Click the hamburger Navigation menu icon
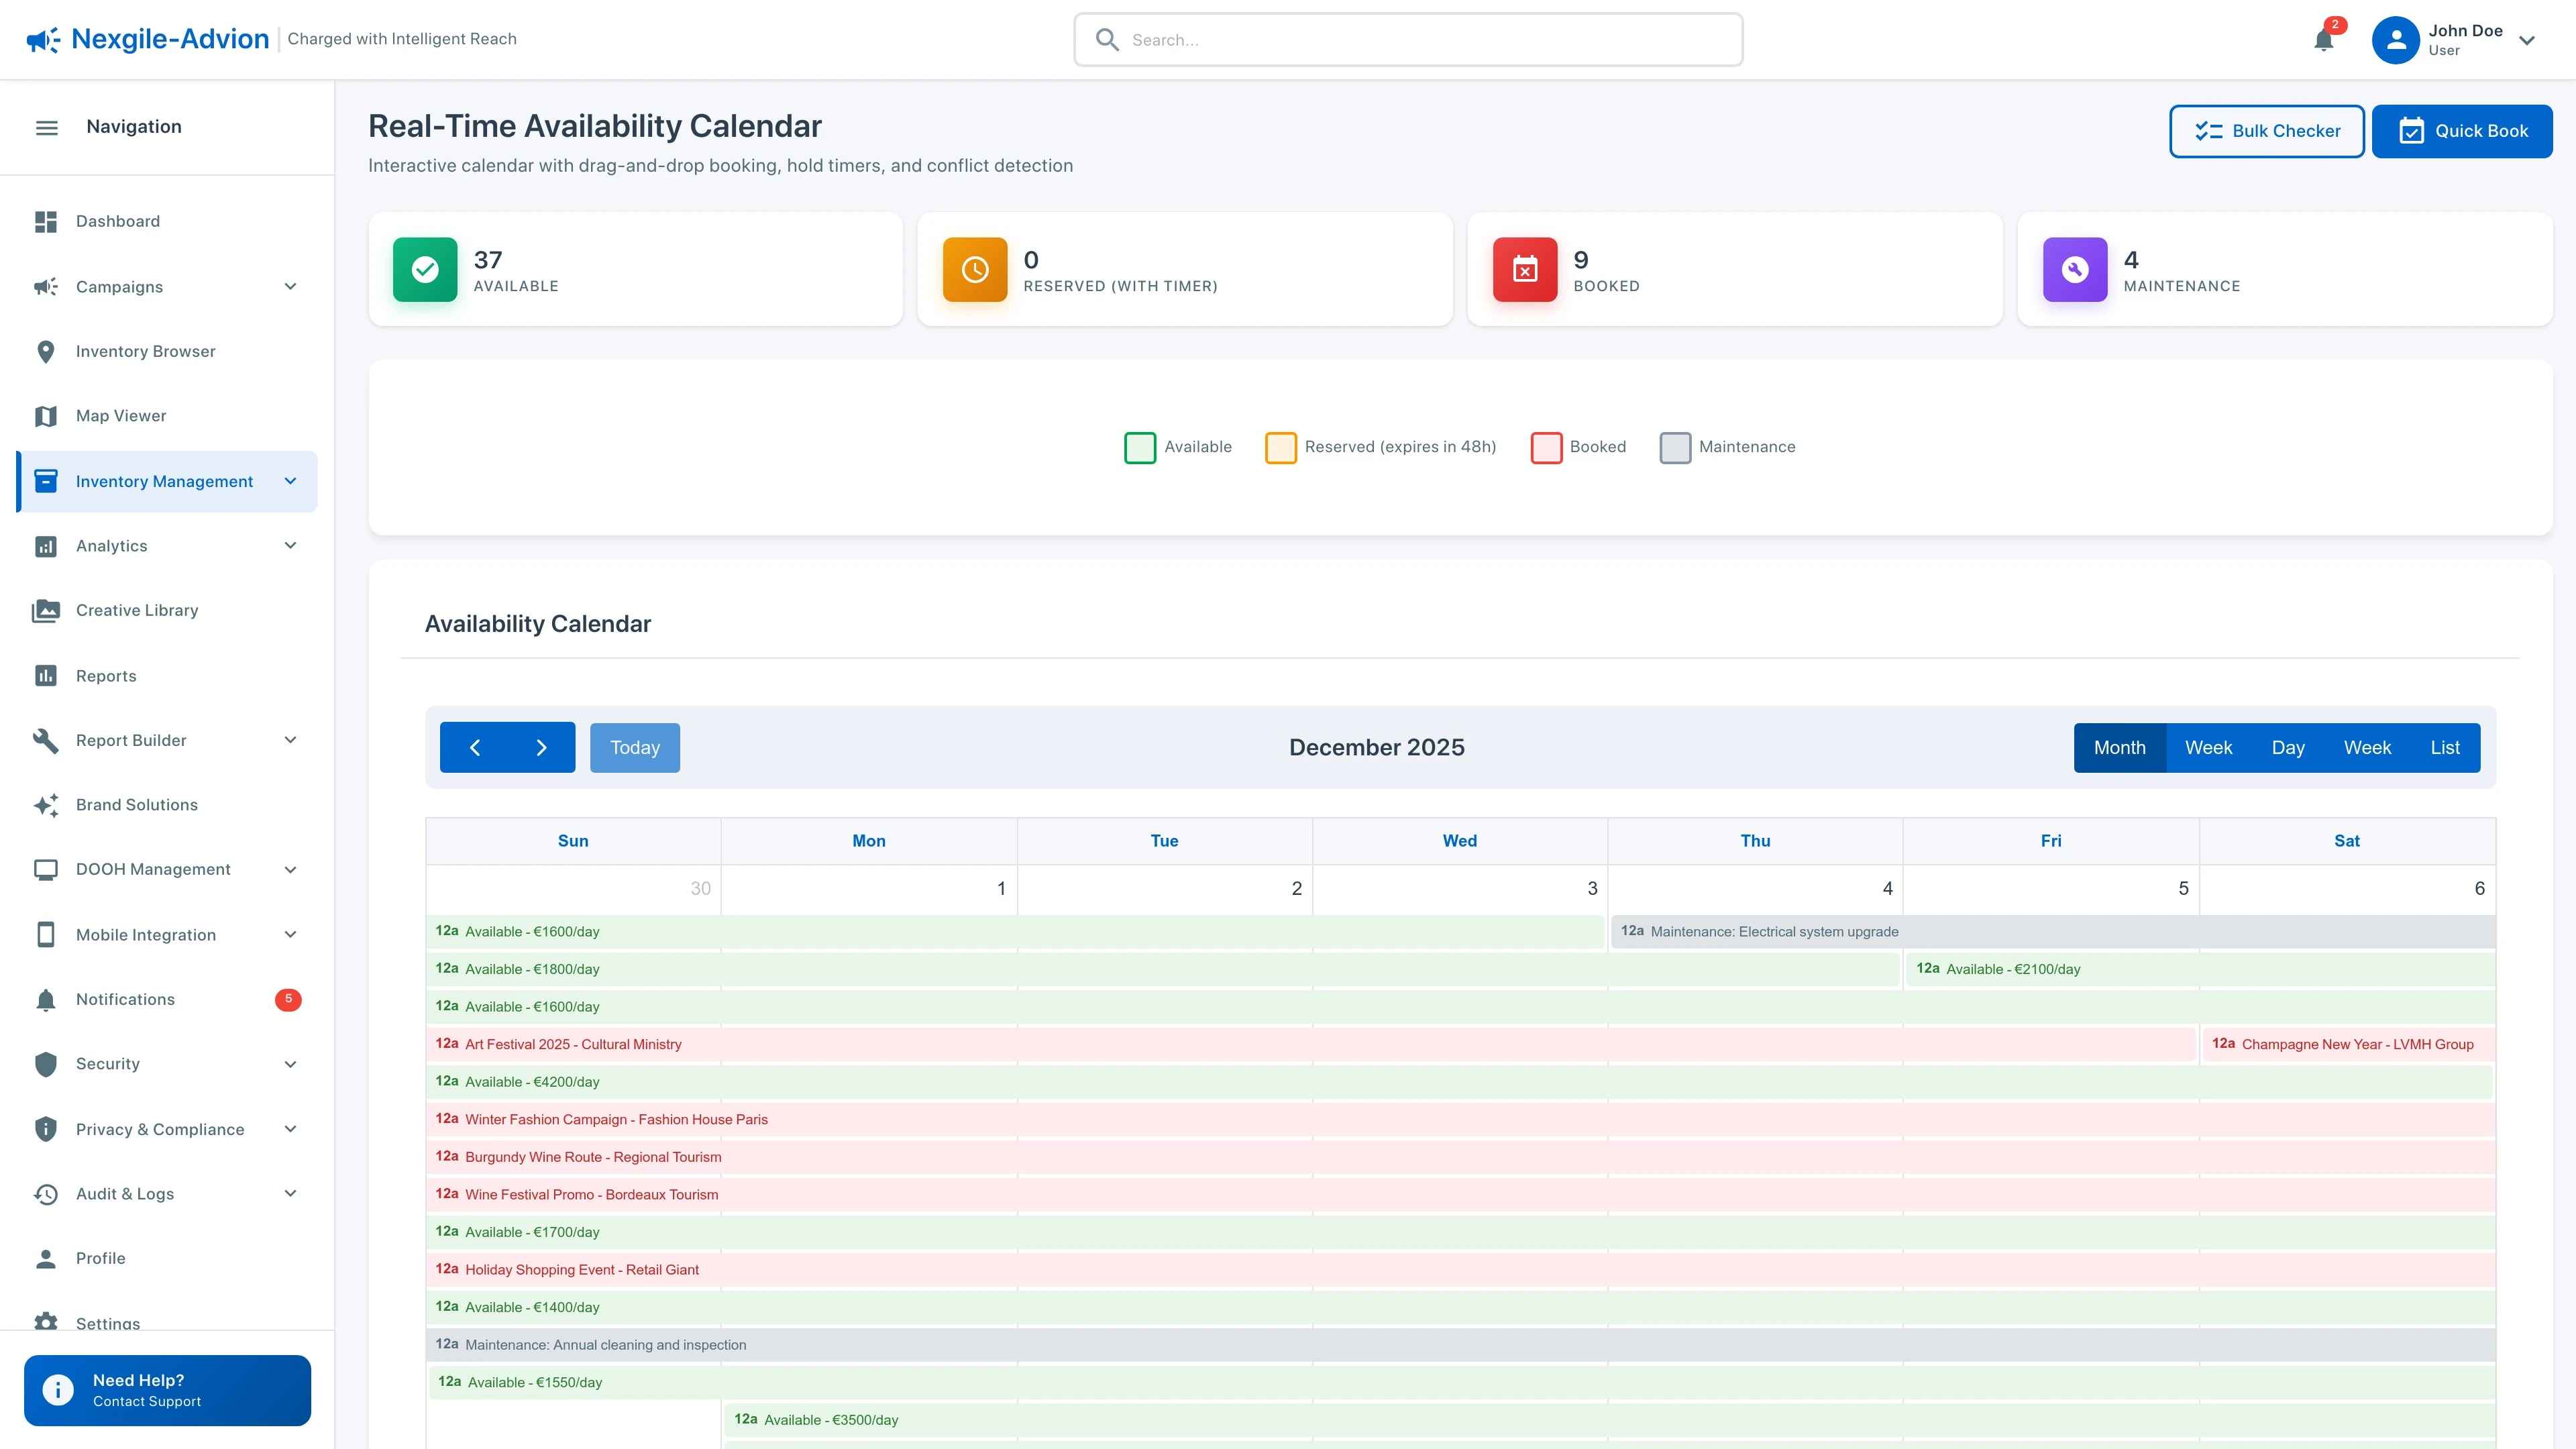 47,127
